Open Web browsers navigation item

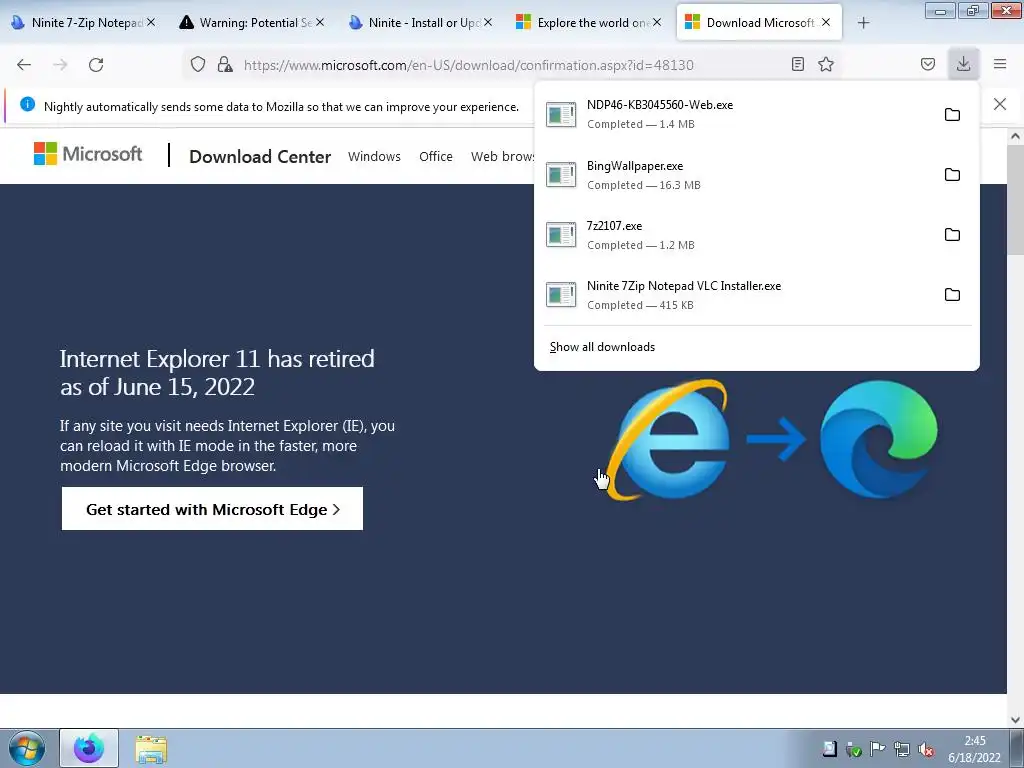click(502, 157)
